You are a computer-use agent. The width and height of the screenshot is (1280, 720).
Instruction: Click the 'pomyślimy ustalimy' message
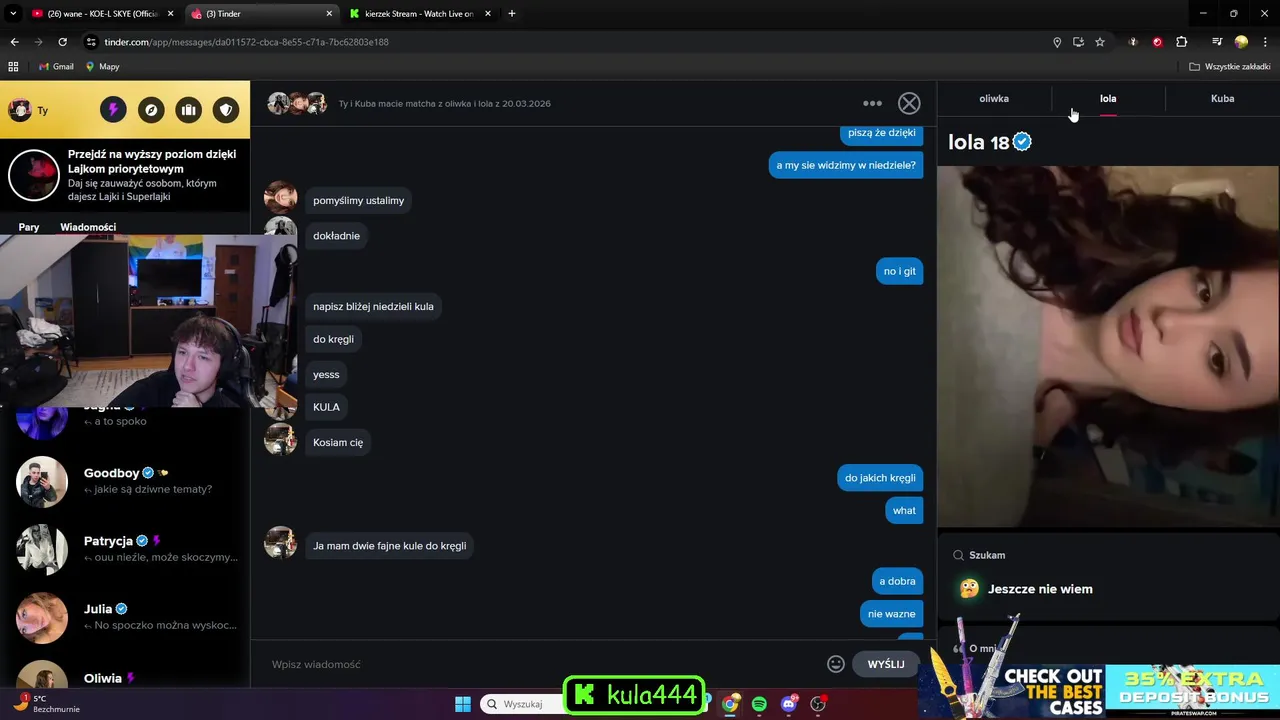click(358, 201)
